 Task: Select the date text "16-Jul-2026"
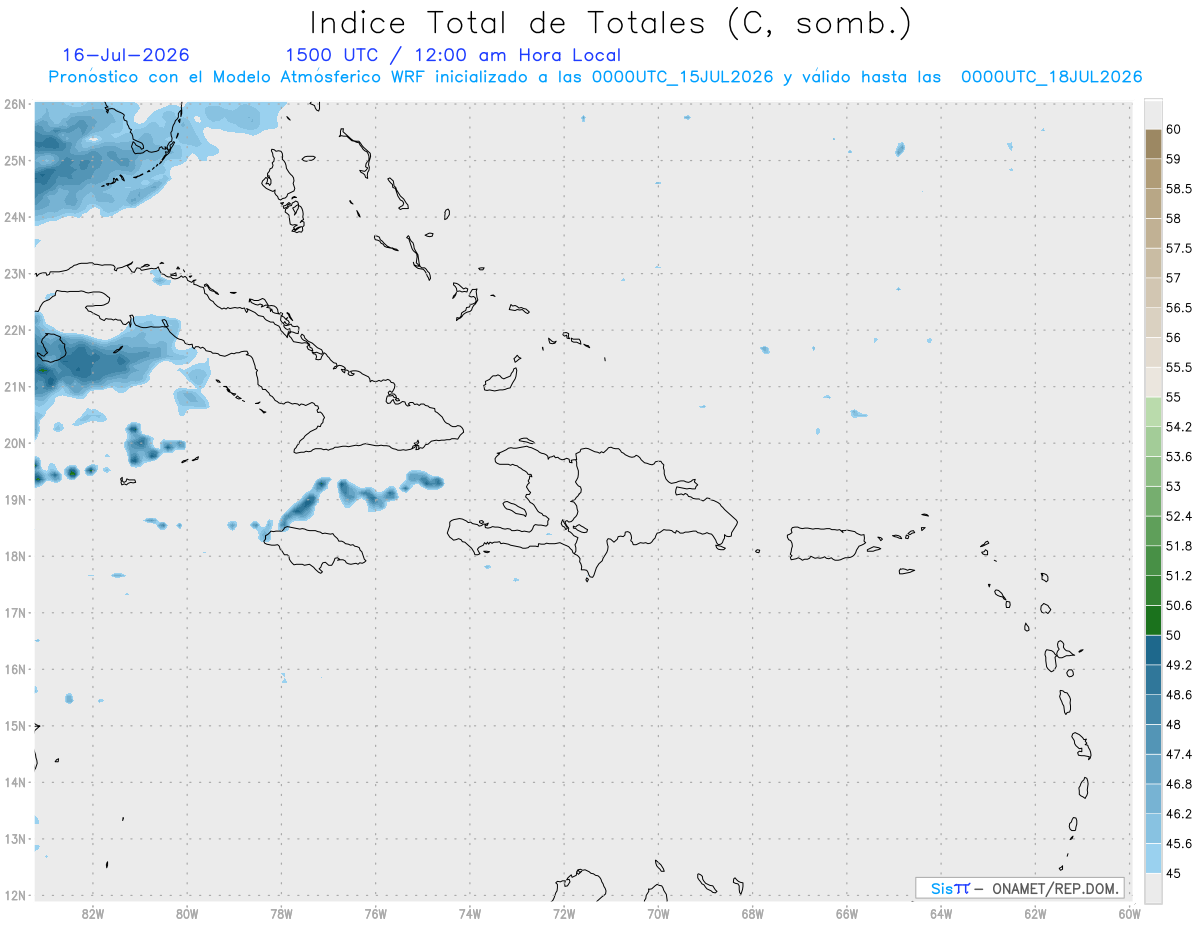126,55
